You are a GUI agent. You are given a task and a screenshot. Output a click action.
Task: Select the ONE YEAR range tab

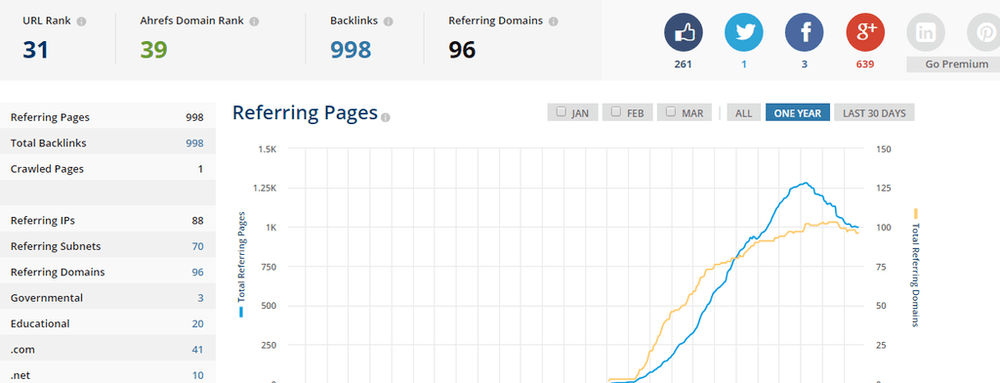pyautogui.click(x=798, y=113)
